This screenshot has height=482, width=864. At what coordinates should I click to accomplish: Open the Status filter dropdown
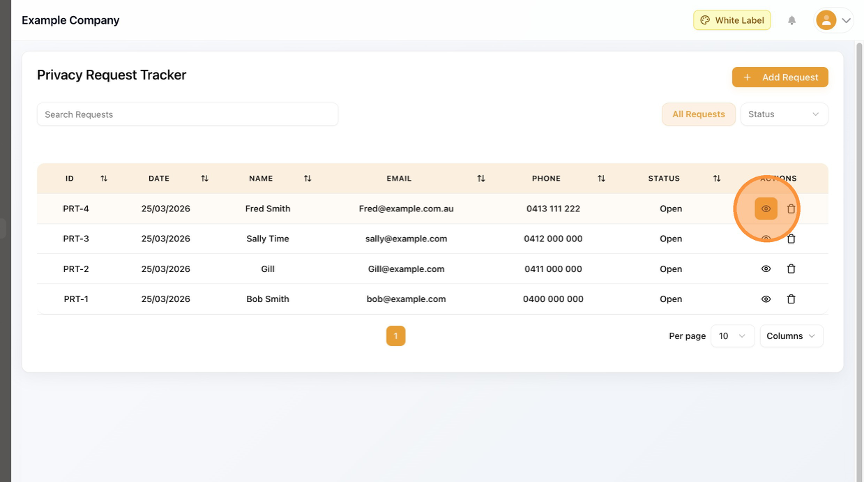[784, 114]
